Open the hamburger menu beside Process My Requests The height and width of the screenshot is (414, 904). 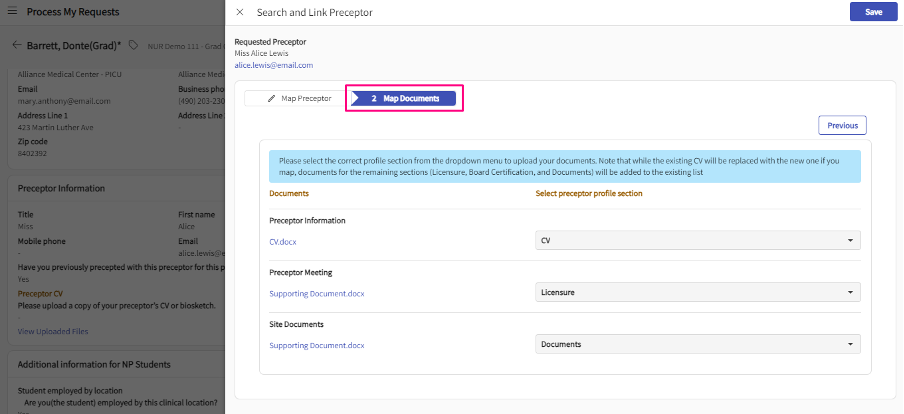coord(12,12)
